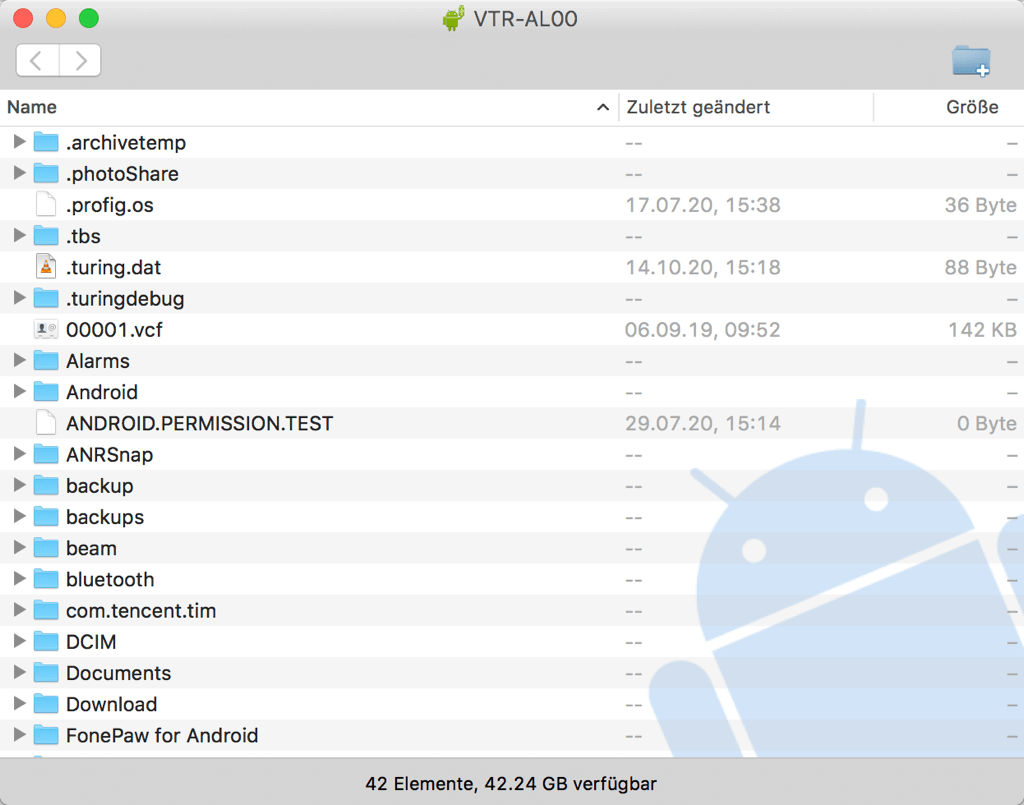Click the VTR-AL00 window title

coord(525,19)
